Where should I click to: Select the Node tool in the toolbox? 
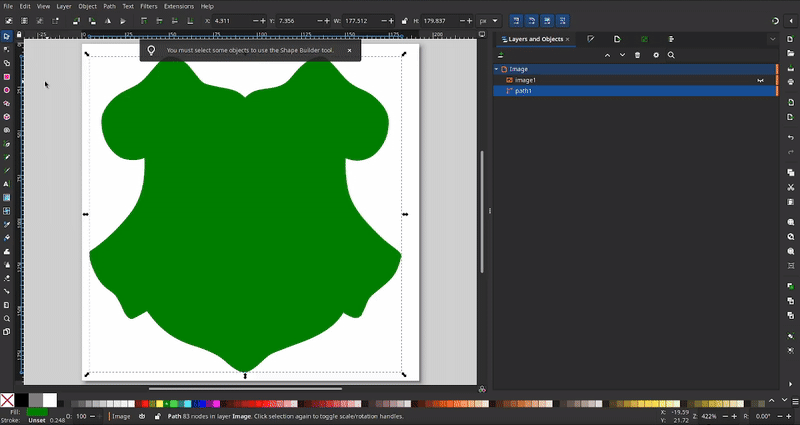(7, 49)
